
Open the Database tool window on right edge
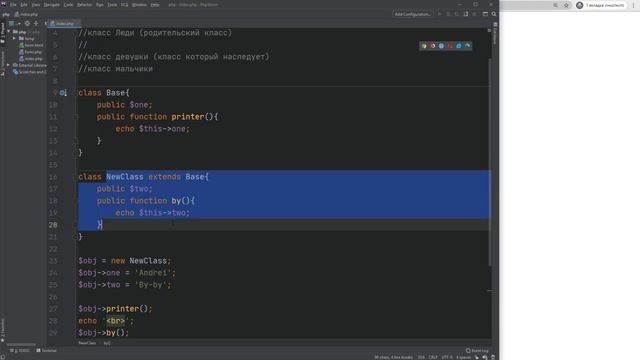click(x=495, y=34)
